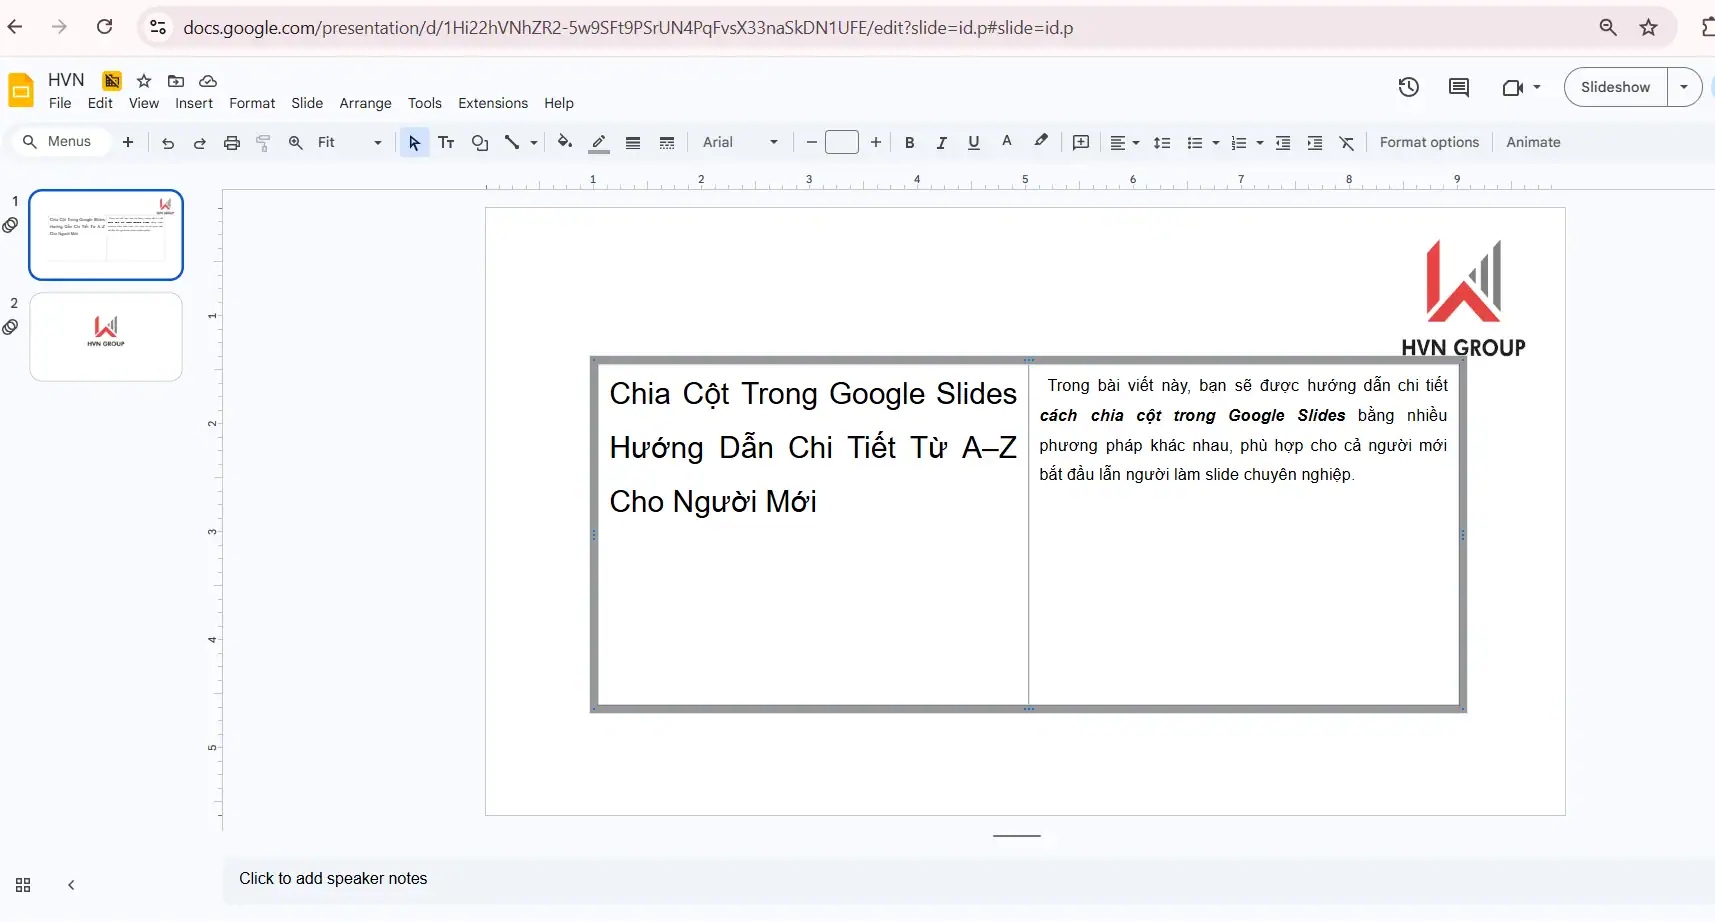Open the Print icon

tap(232, 142)
